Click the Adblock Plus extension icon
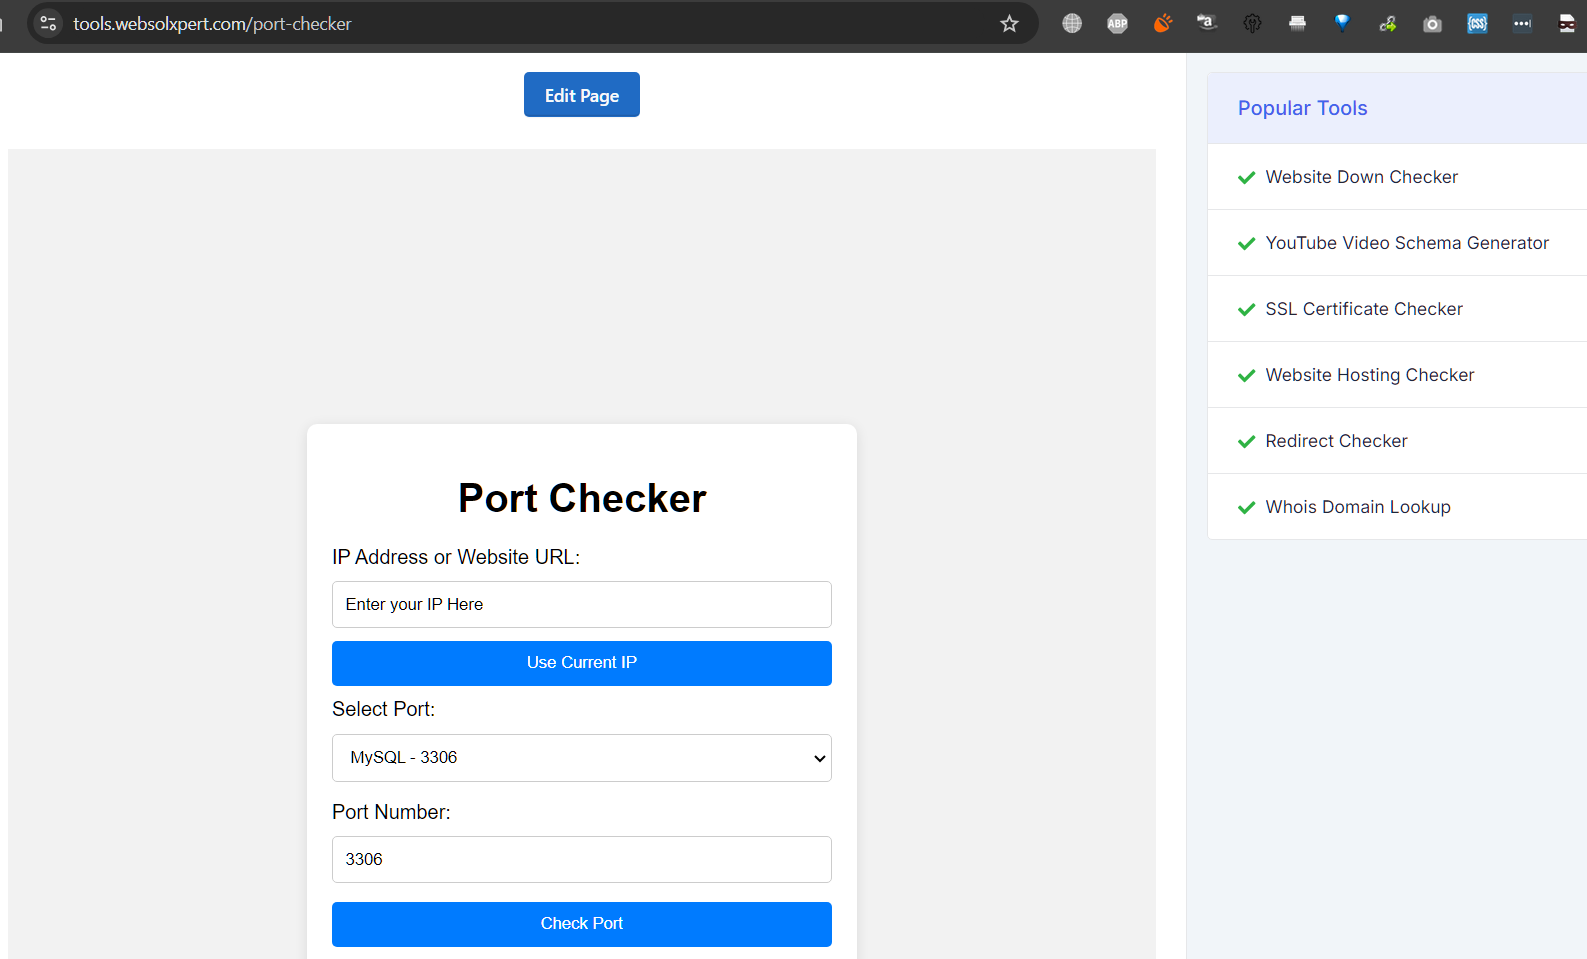Screen dimensions: 1587x959 [x=1117, y=24]
